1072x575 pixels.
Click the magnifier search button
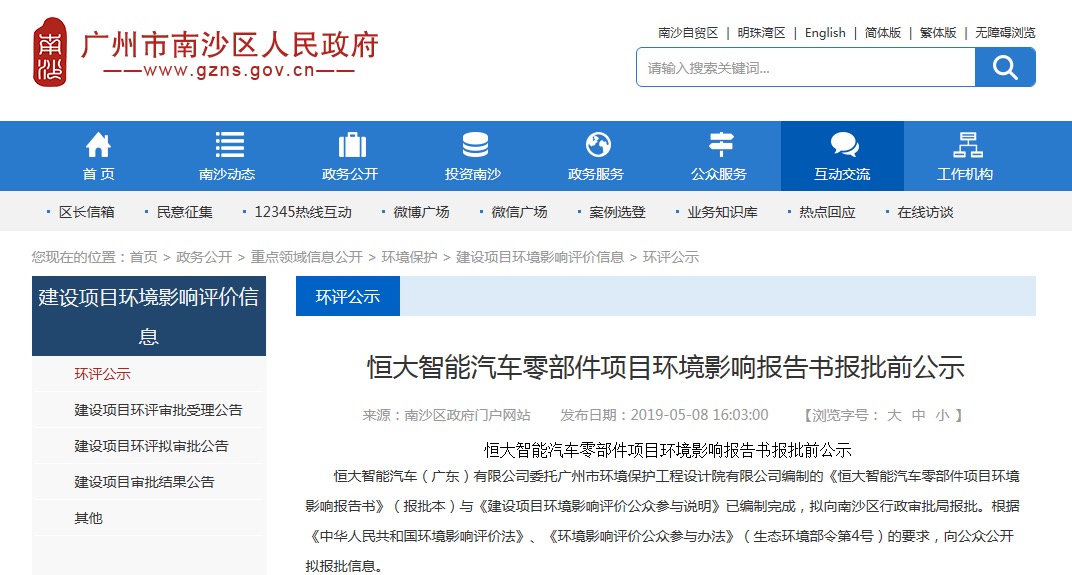click(1005, 67)
